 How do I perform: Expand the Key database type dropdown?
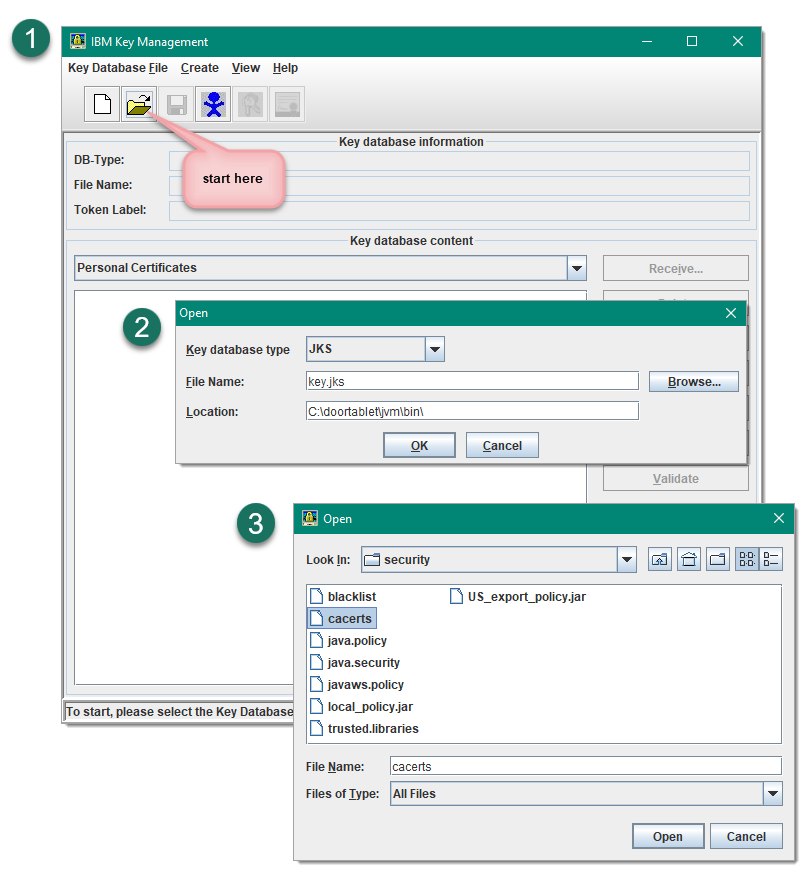click(434, 349)
